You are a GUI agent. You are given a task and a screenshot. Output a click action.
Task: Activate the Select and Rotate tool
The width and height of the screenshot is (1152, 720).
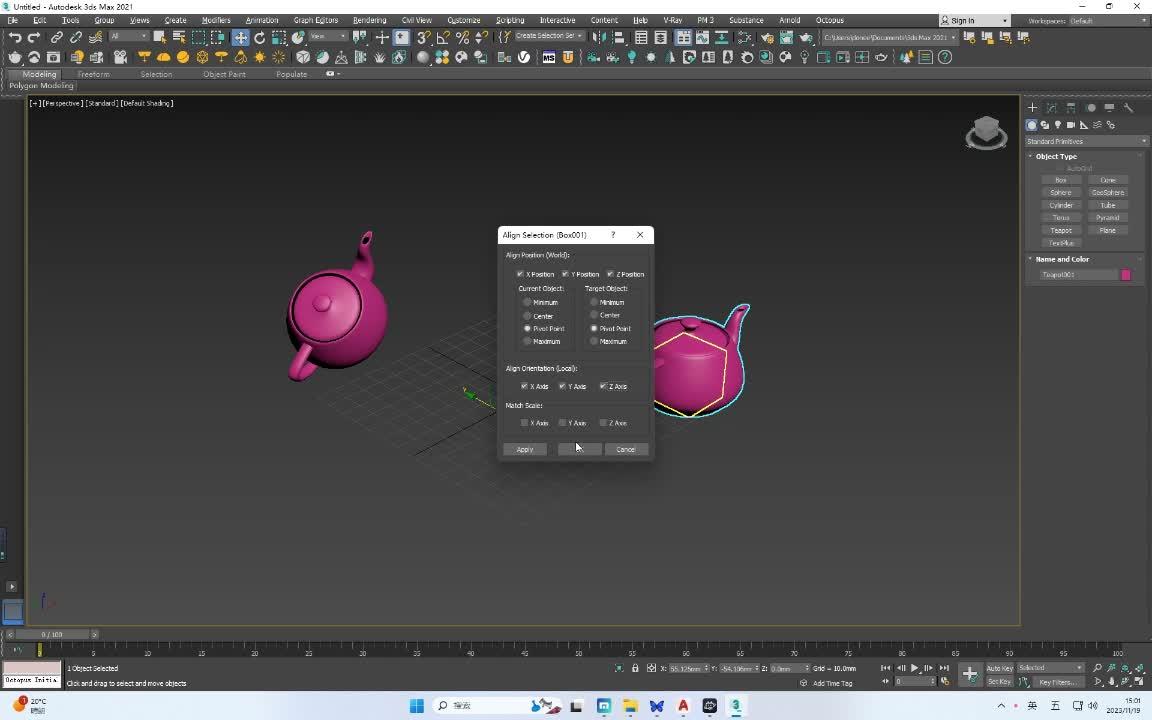coord(260,37)
